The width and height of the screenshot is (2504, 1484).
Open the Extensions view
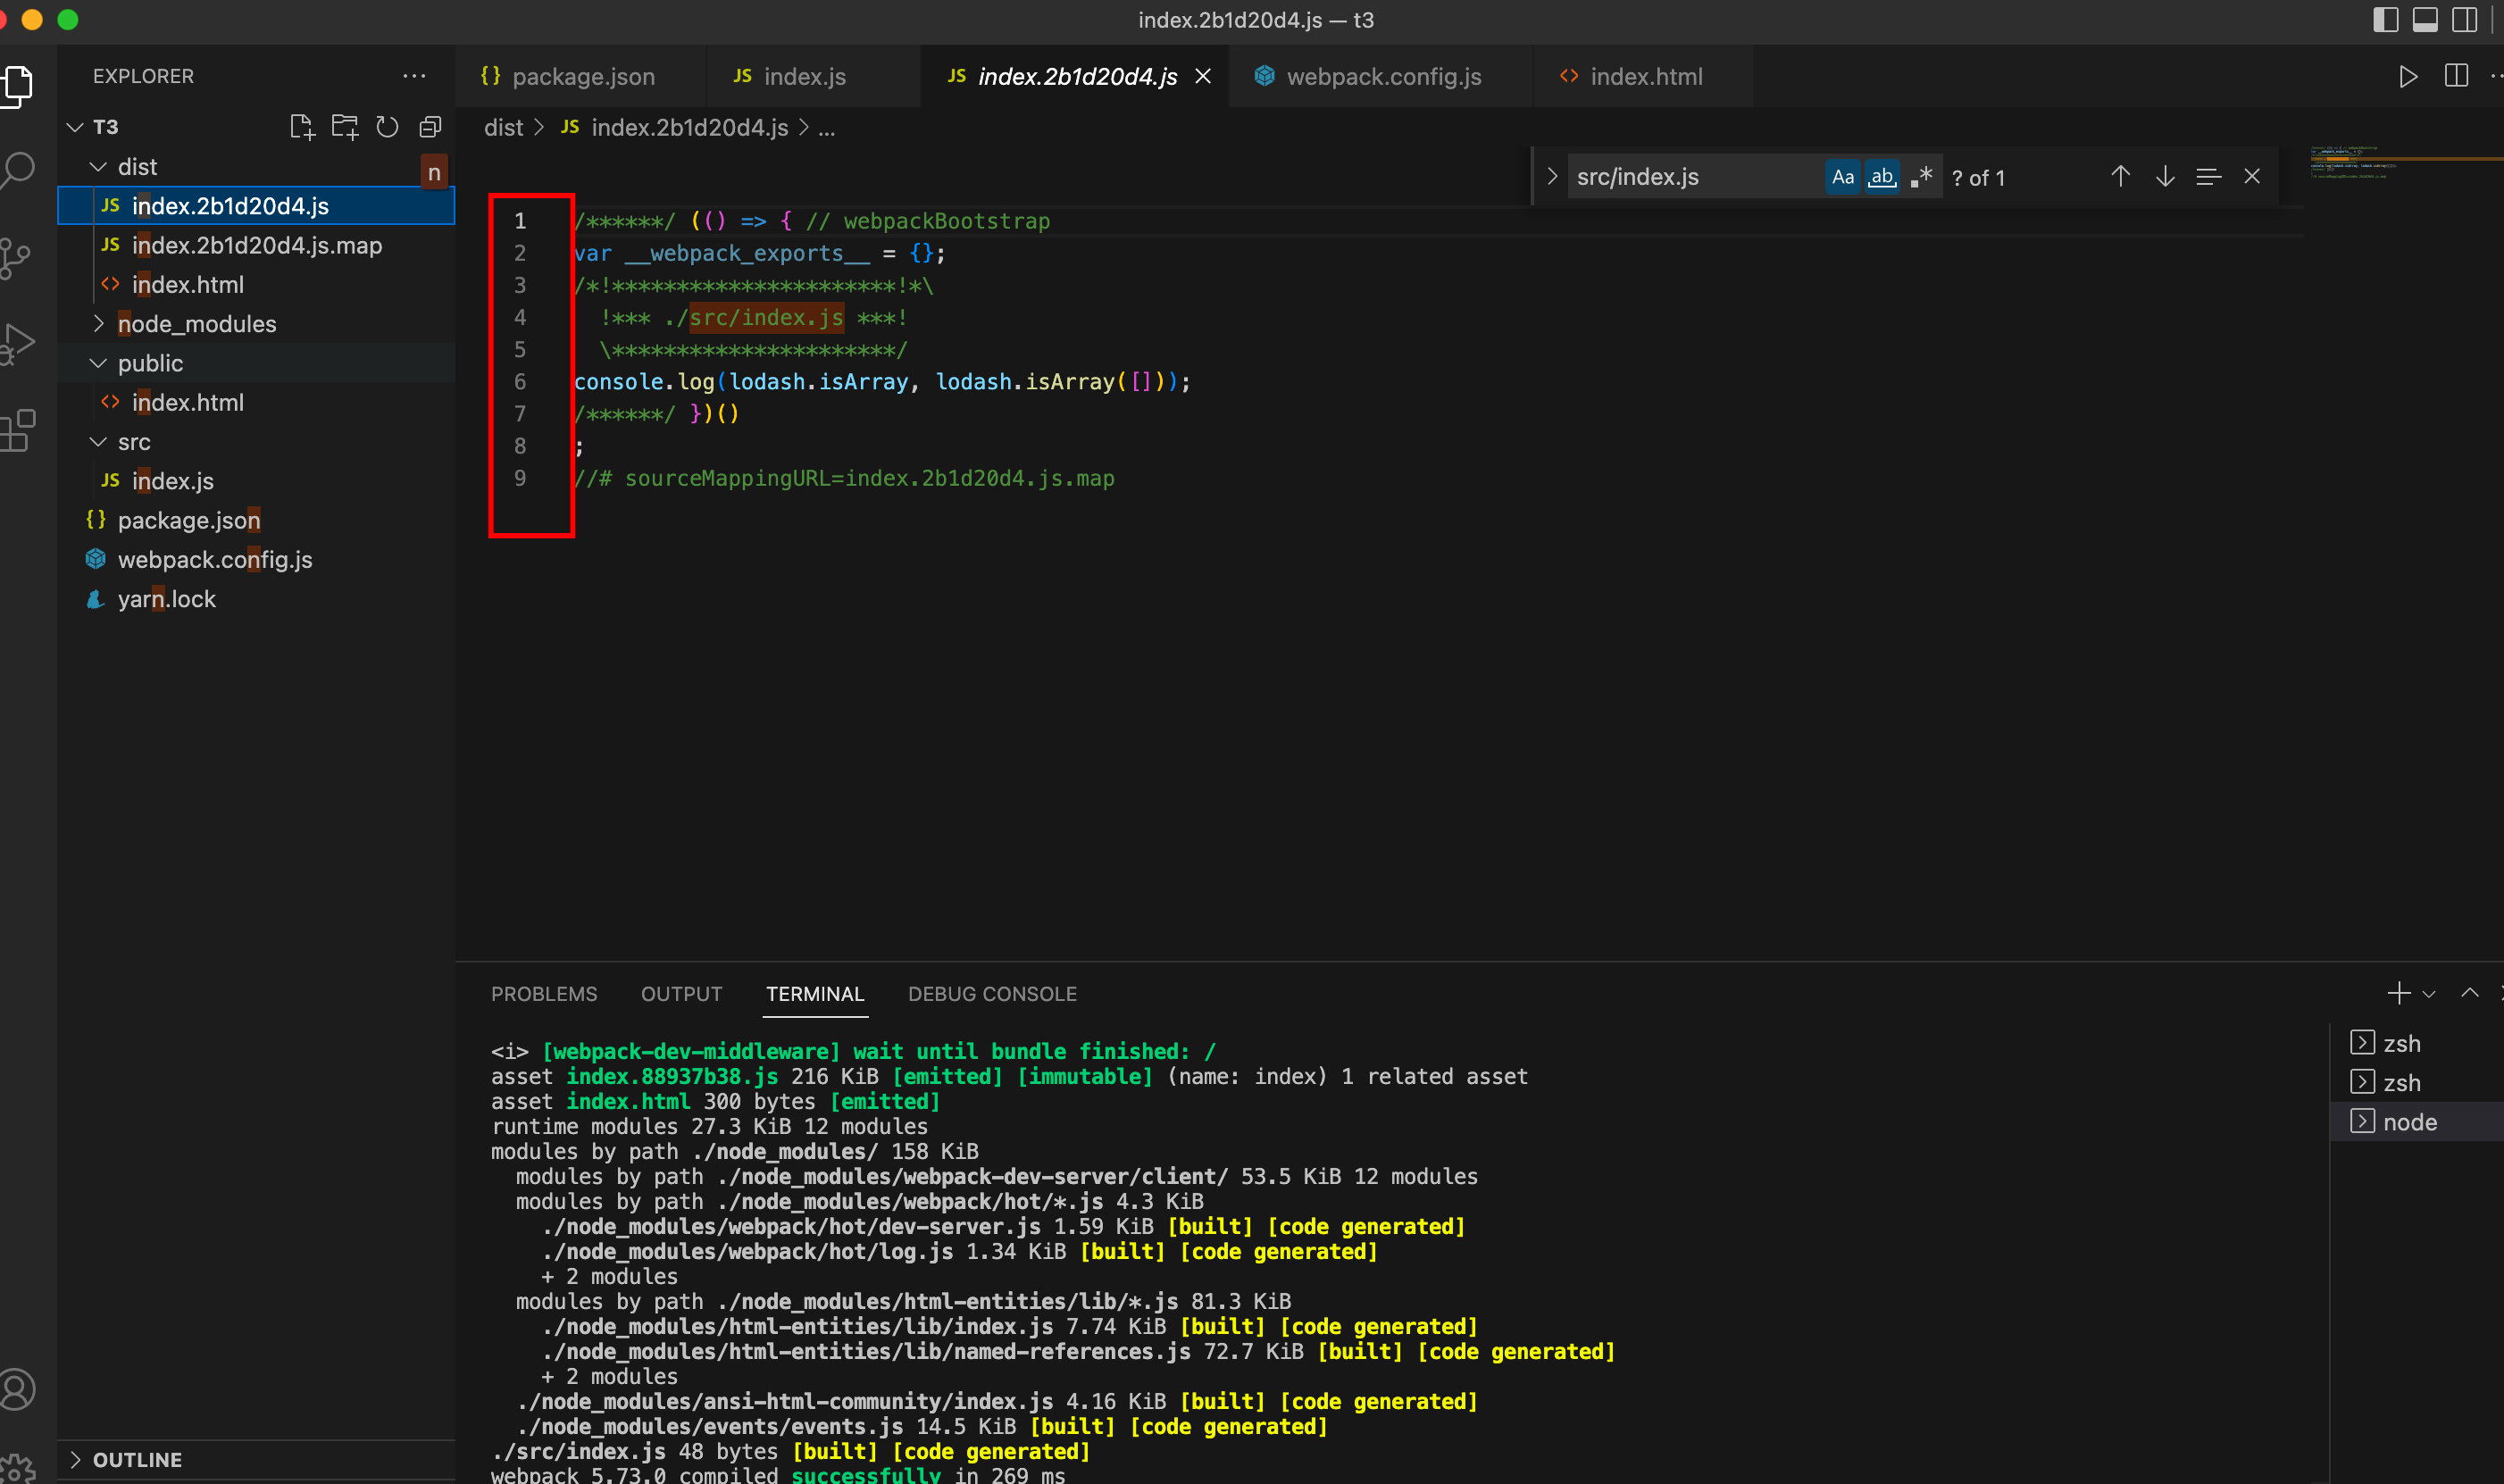pyautogui.click(x=16, y=431)
